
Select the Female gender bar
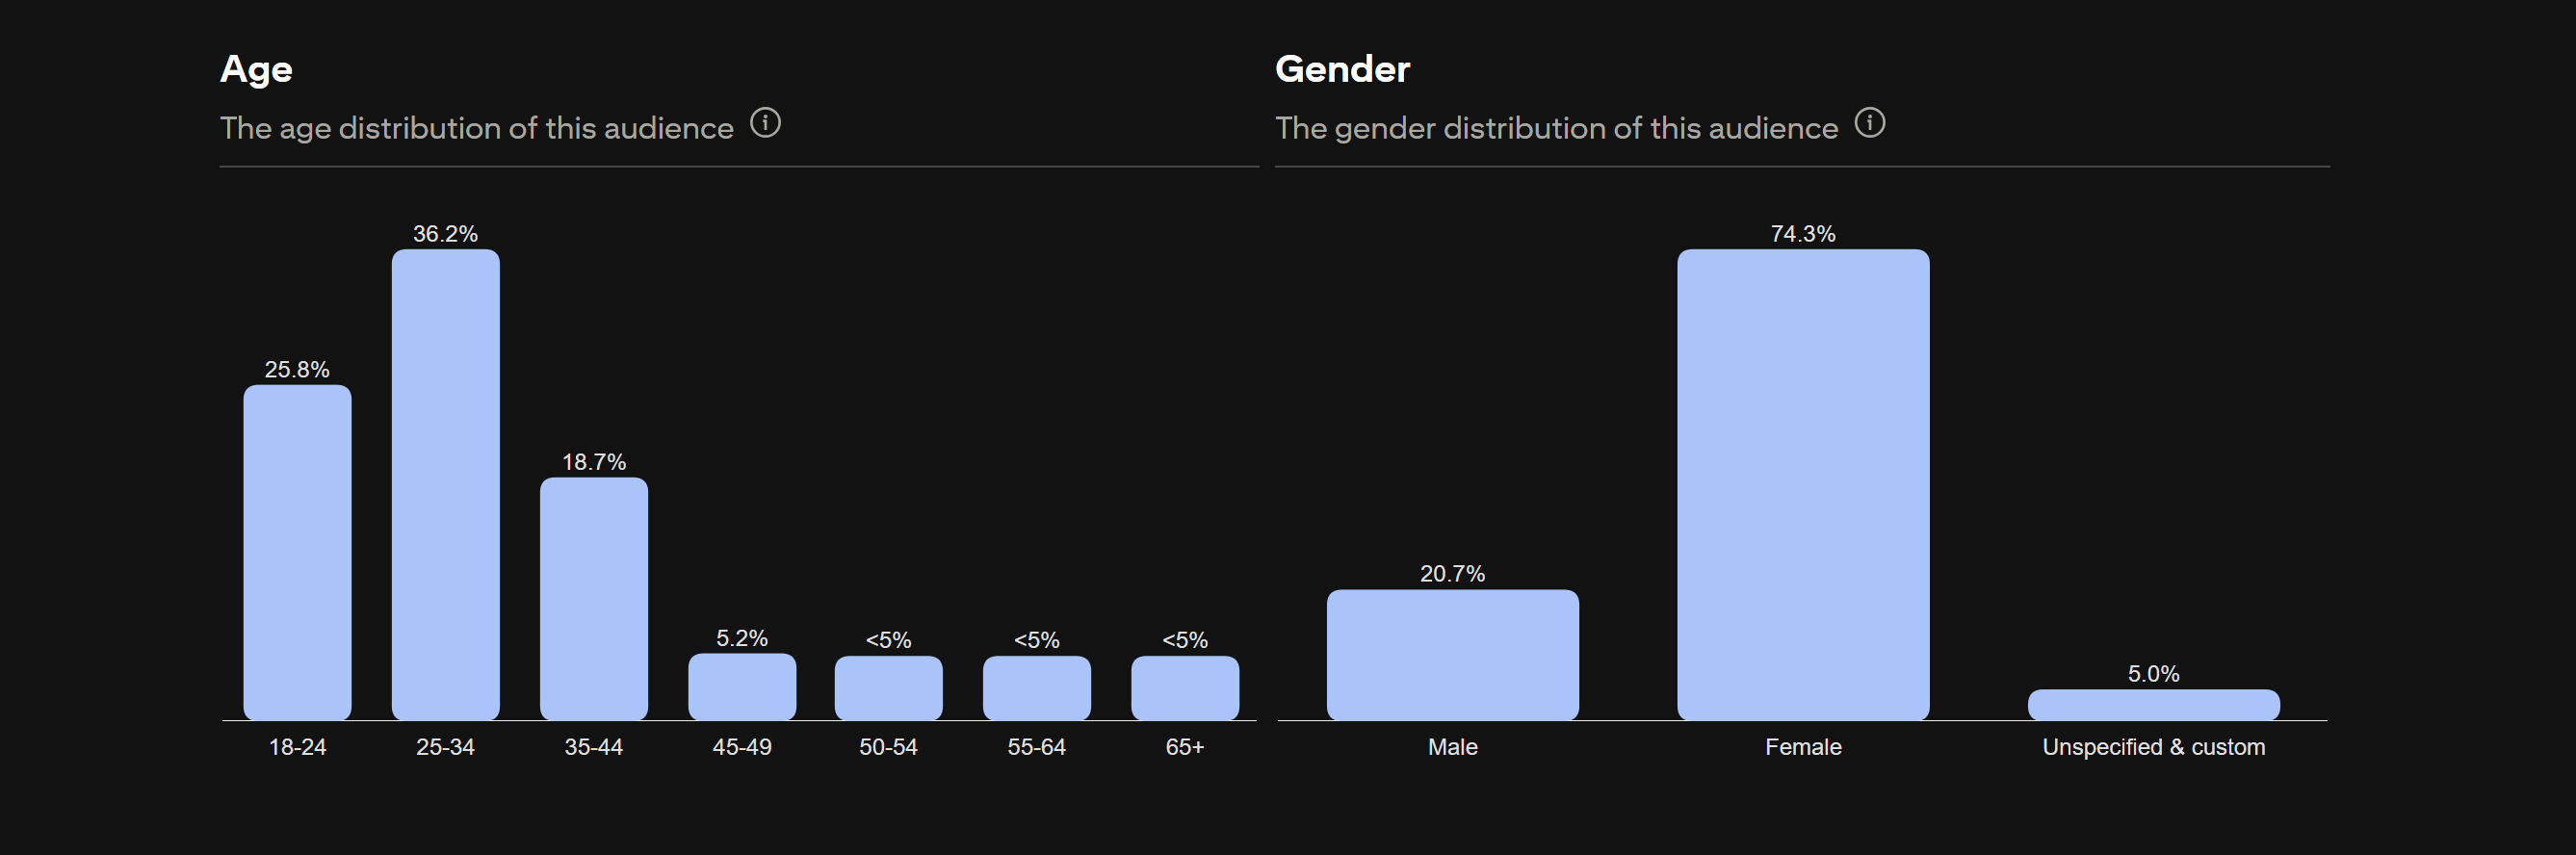point(1802,484)
